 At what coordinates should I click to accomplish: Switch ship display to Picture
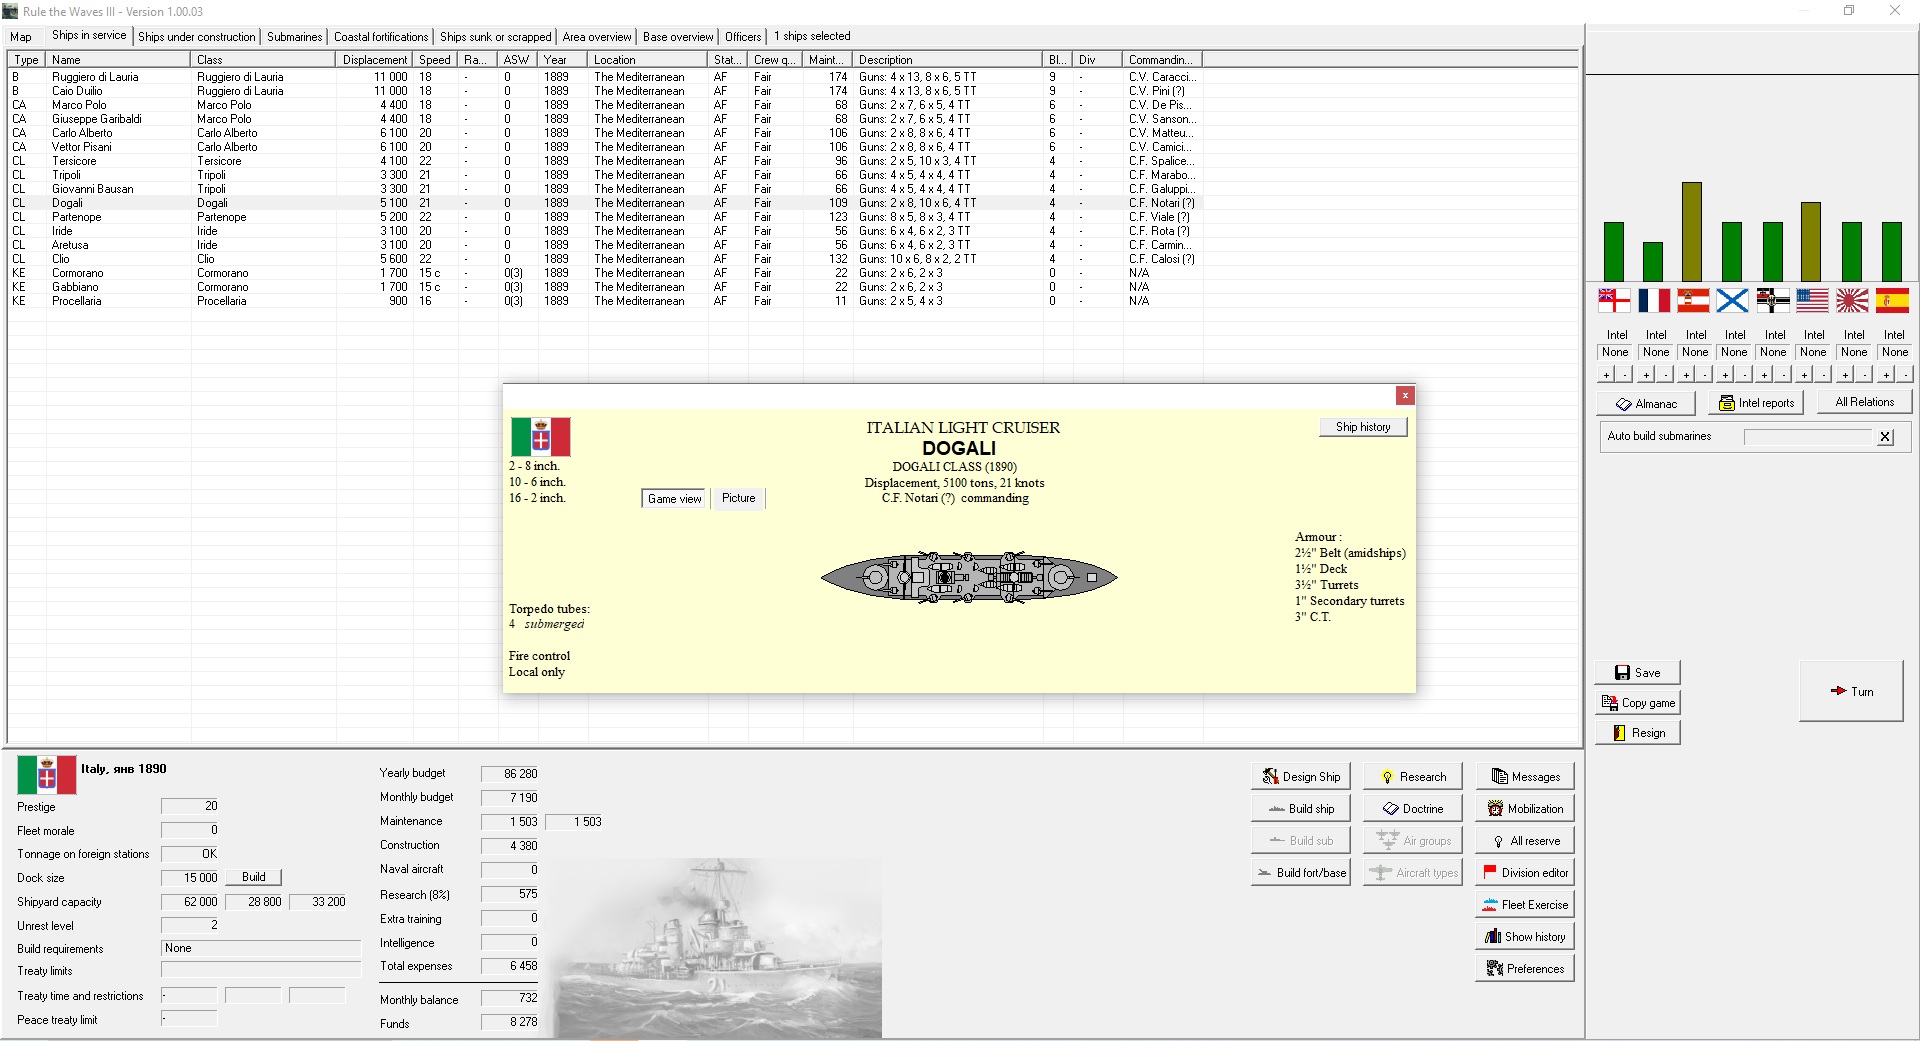(738, 498)
